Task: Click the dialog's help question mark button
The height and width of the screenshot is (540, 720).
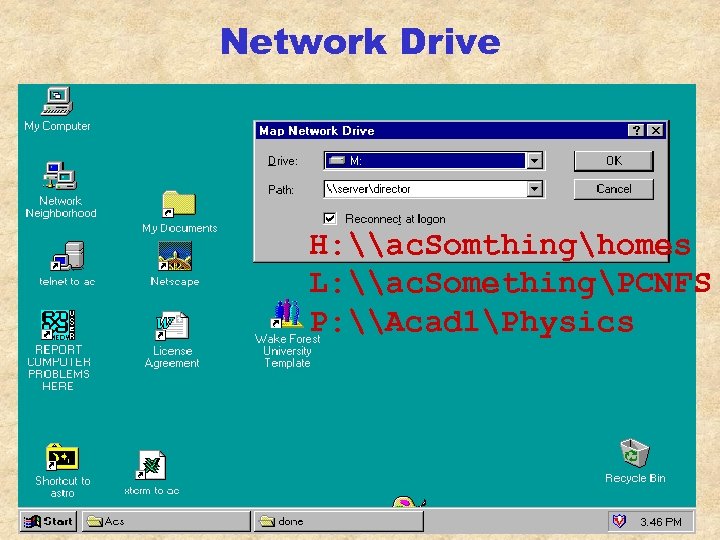Action: pyautogui.click(x=636, y=130)
